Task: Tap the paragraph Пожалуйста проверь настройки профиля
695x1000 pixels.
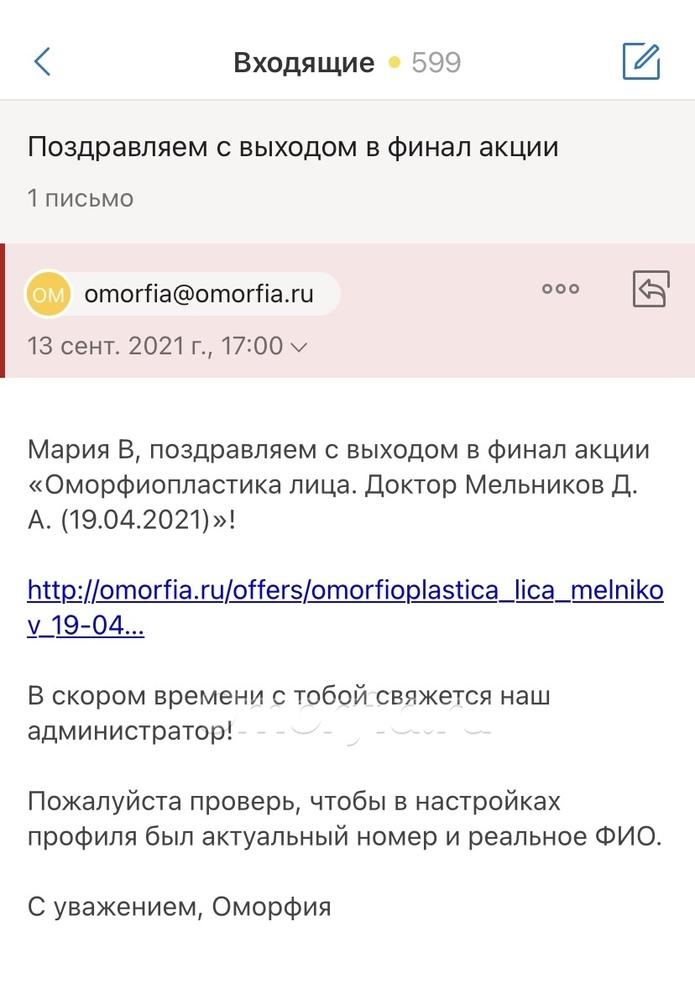Action: [x=344, y=818]
